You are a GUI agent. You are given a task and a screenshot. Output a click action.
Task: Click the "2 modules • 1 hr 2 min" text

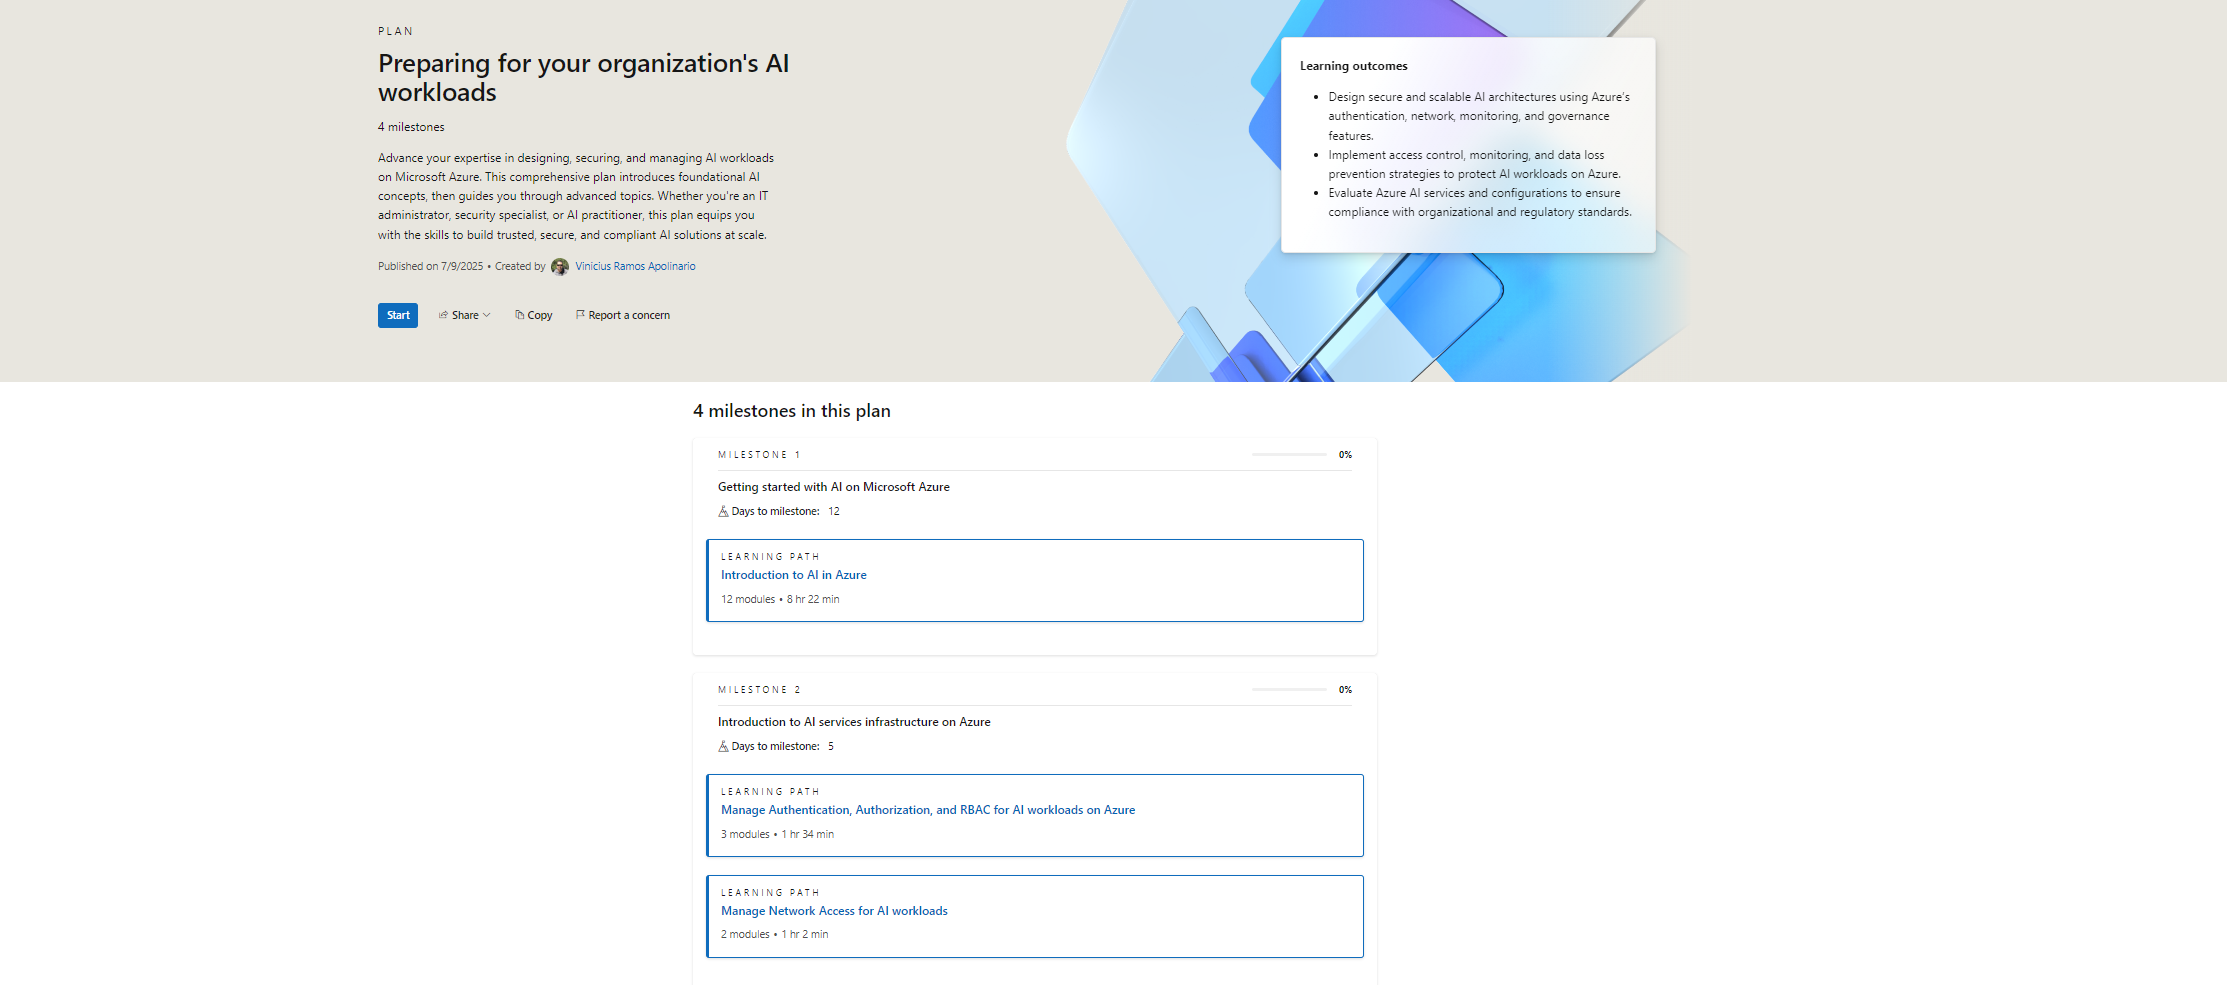point(775,935)
